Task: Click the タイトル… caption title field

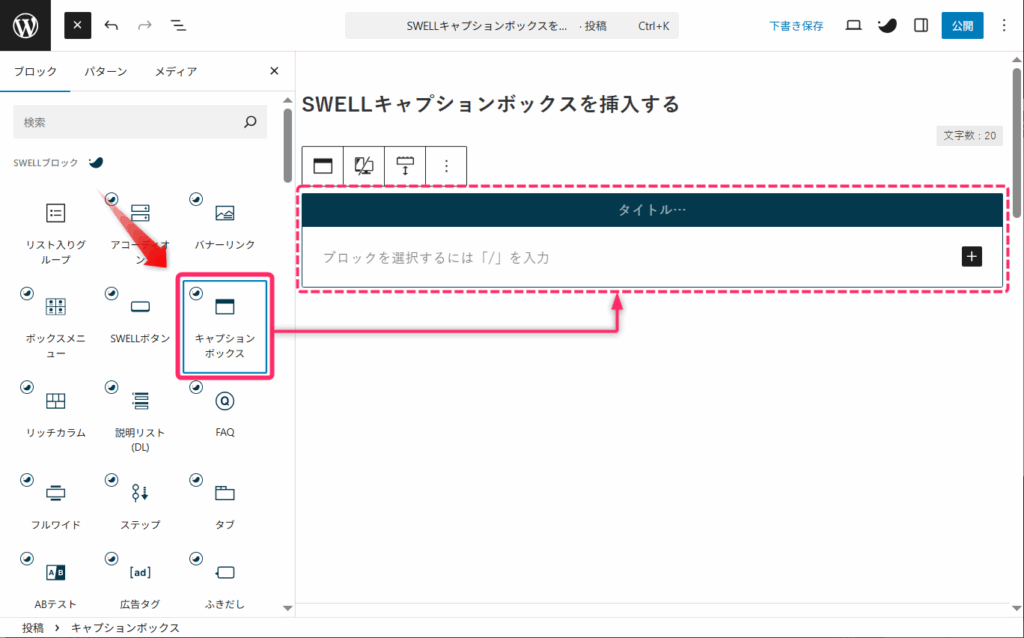Action: [652, 210]
